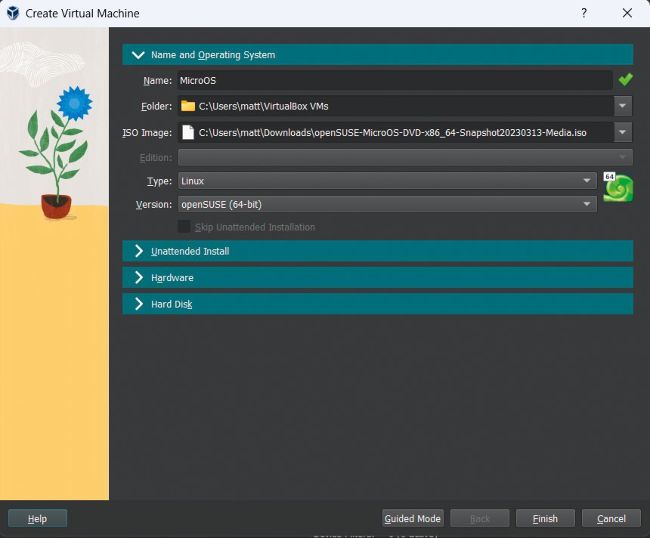This screenshot has height=538, width=650.
Task: Click the yellow folder icon in Folder field
Action: coord(188,106)
